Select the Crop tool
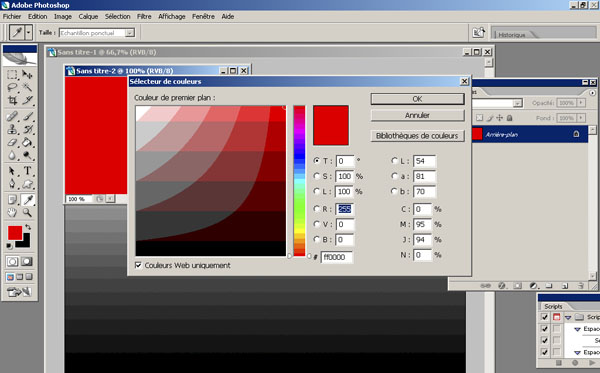 12,101
